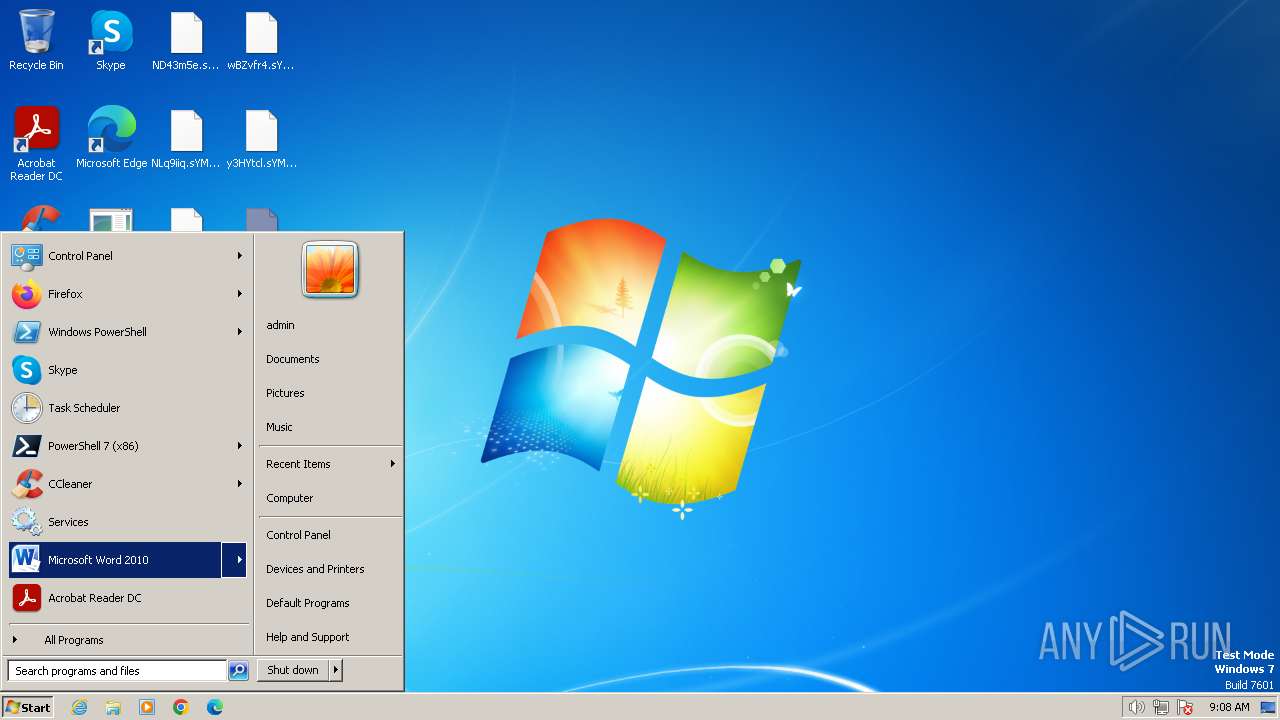Open Documents from Start menu

[293, 359]
